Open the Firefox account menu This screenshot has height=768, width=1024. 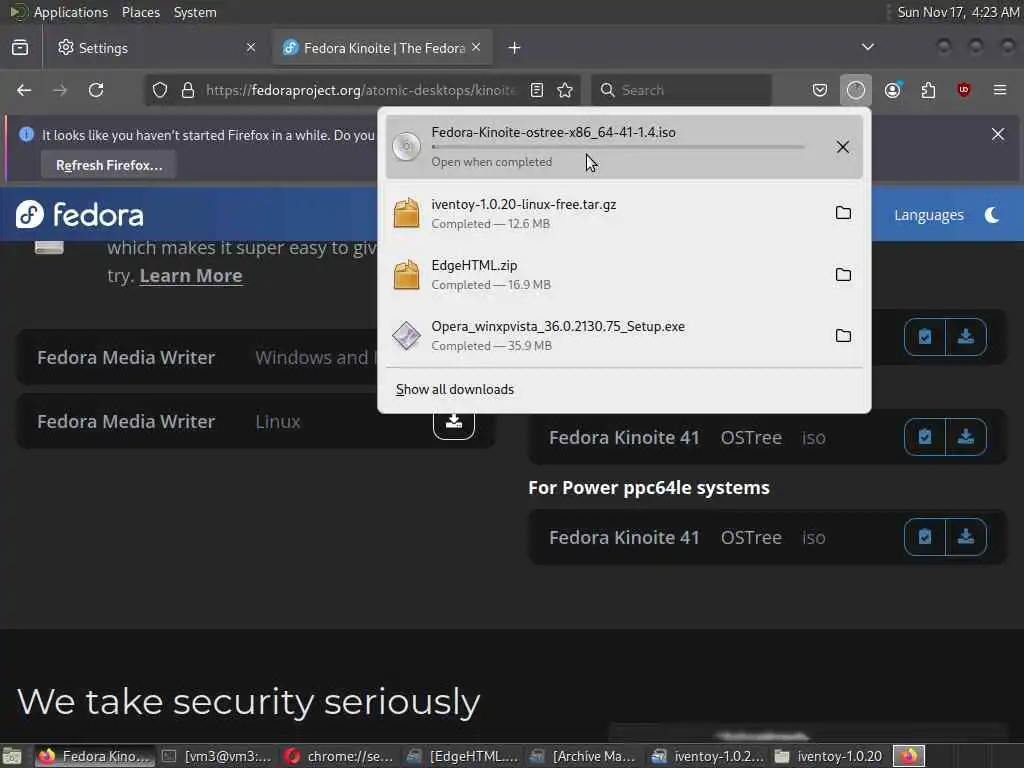pos(893,90)
